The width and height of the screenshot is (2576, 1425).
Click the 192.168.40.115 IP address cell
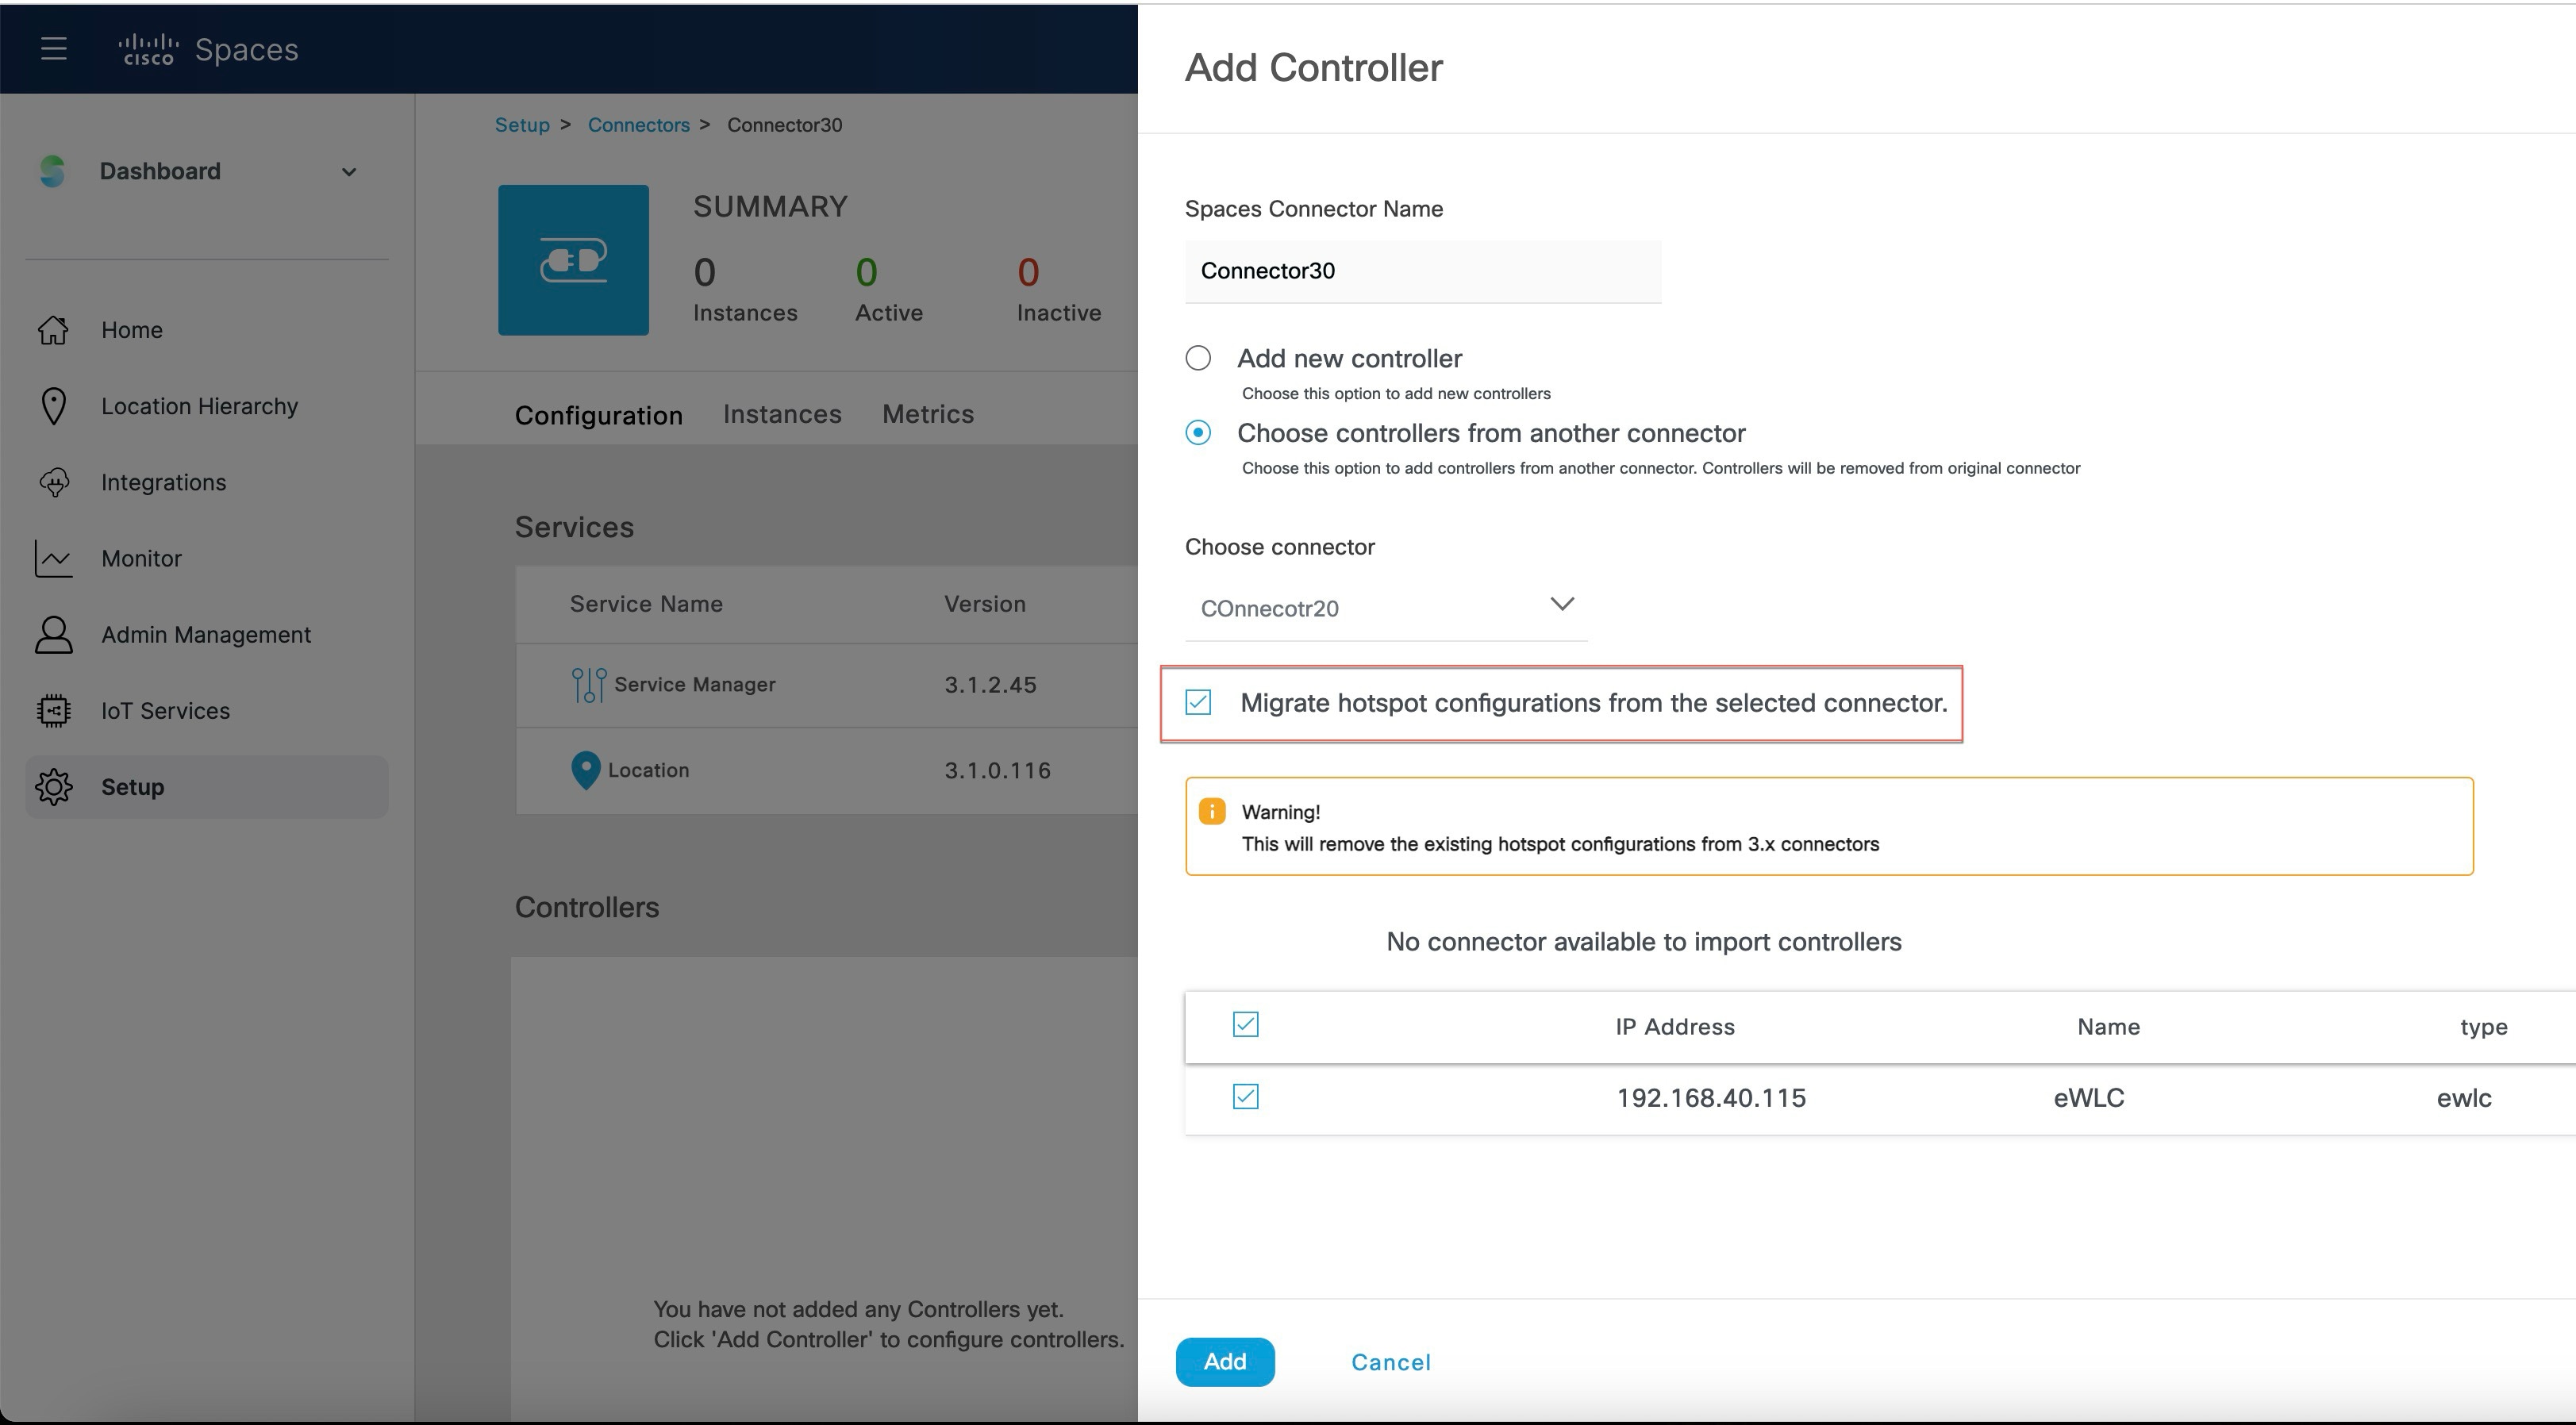pyautogui.click(x=1711, y=1098)
